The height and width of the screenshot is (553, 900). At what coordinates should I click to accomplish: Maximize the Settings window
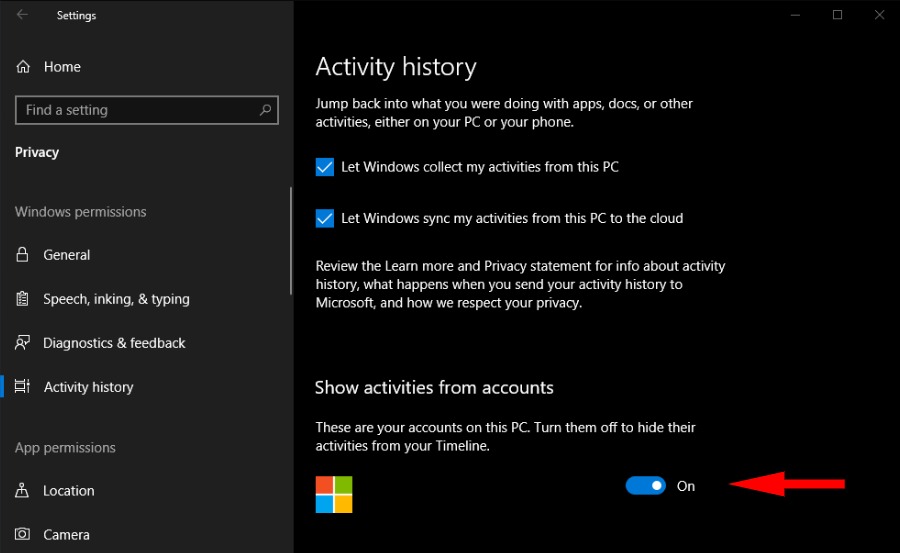[837, 15]
